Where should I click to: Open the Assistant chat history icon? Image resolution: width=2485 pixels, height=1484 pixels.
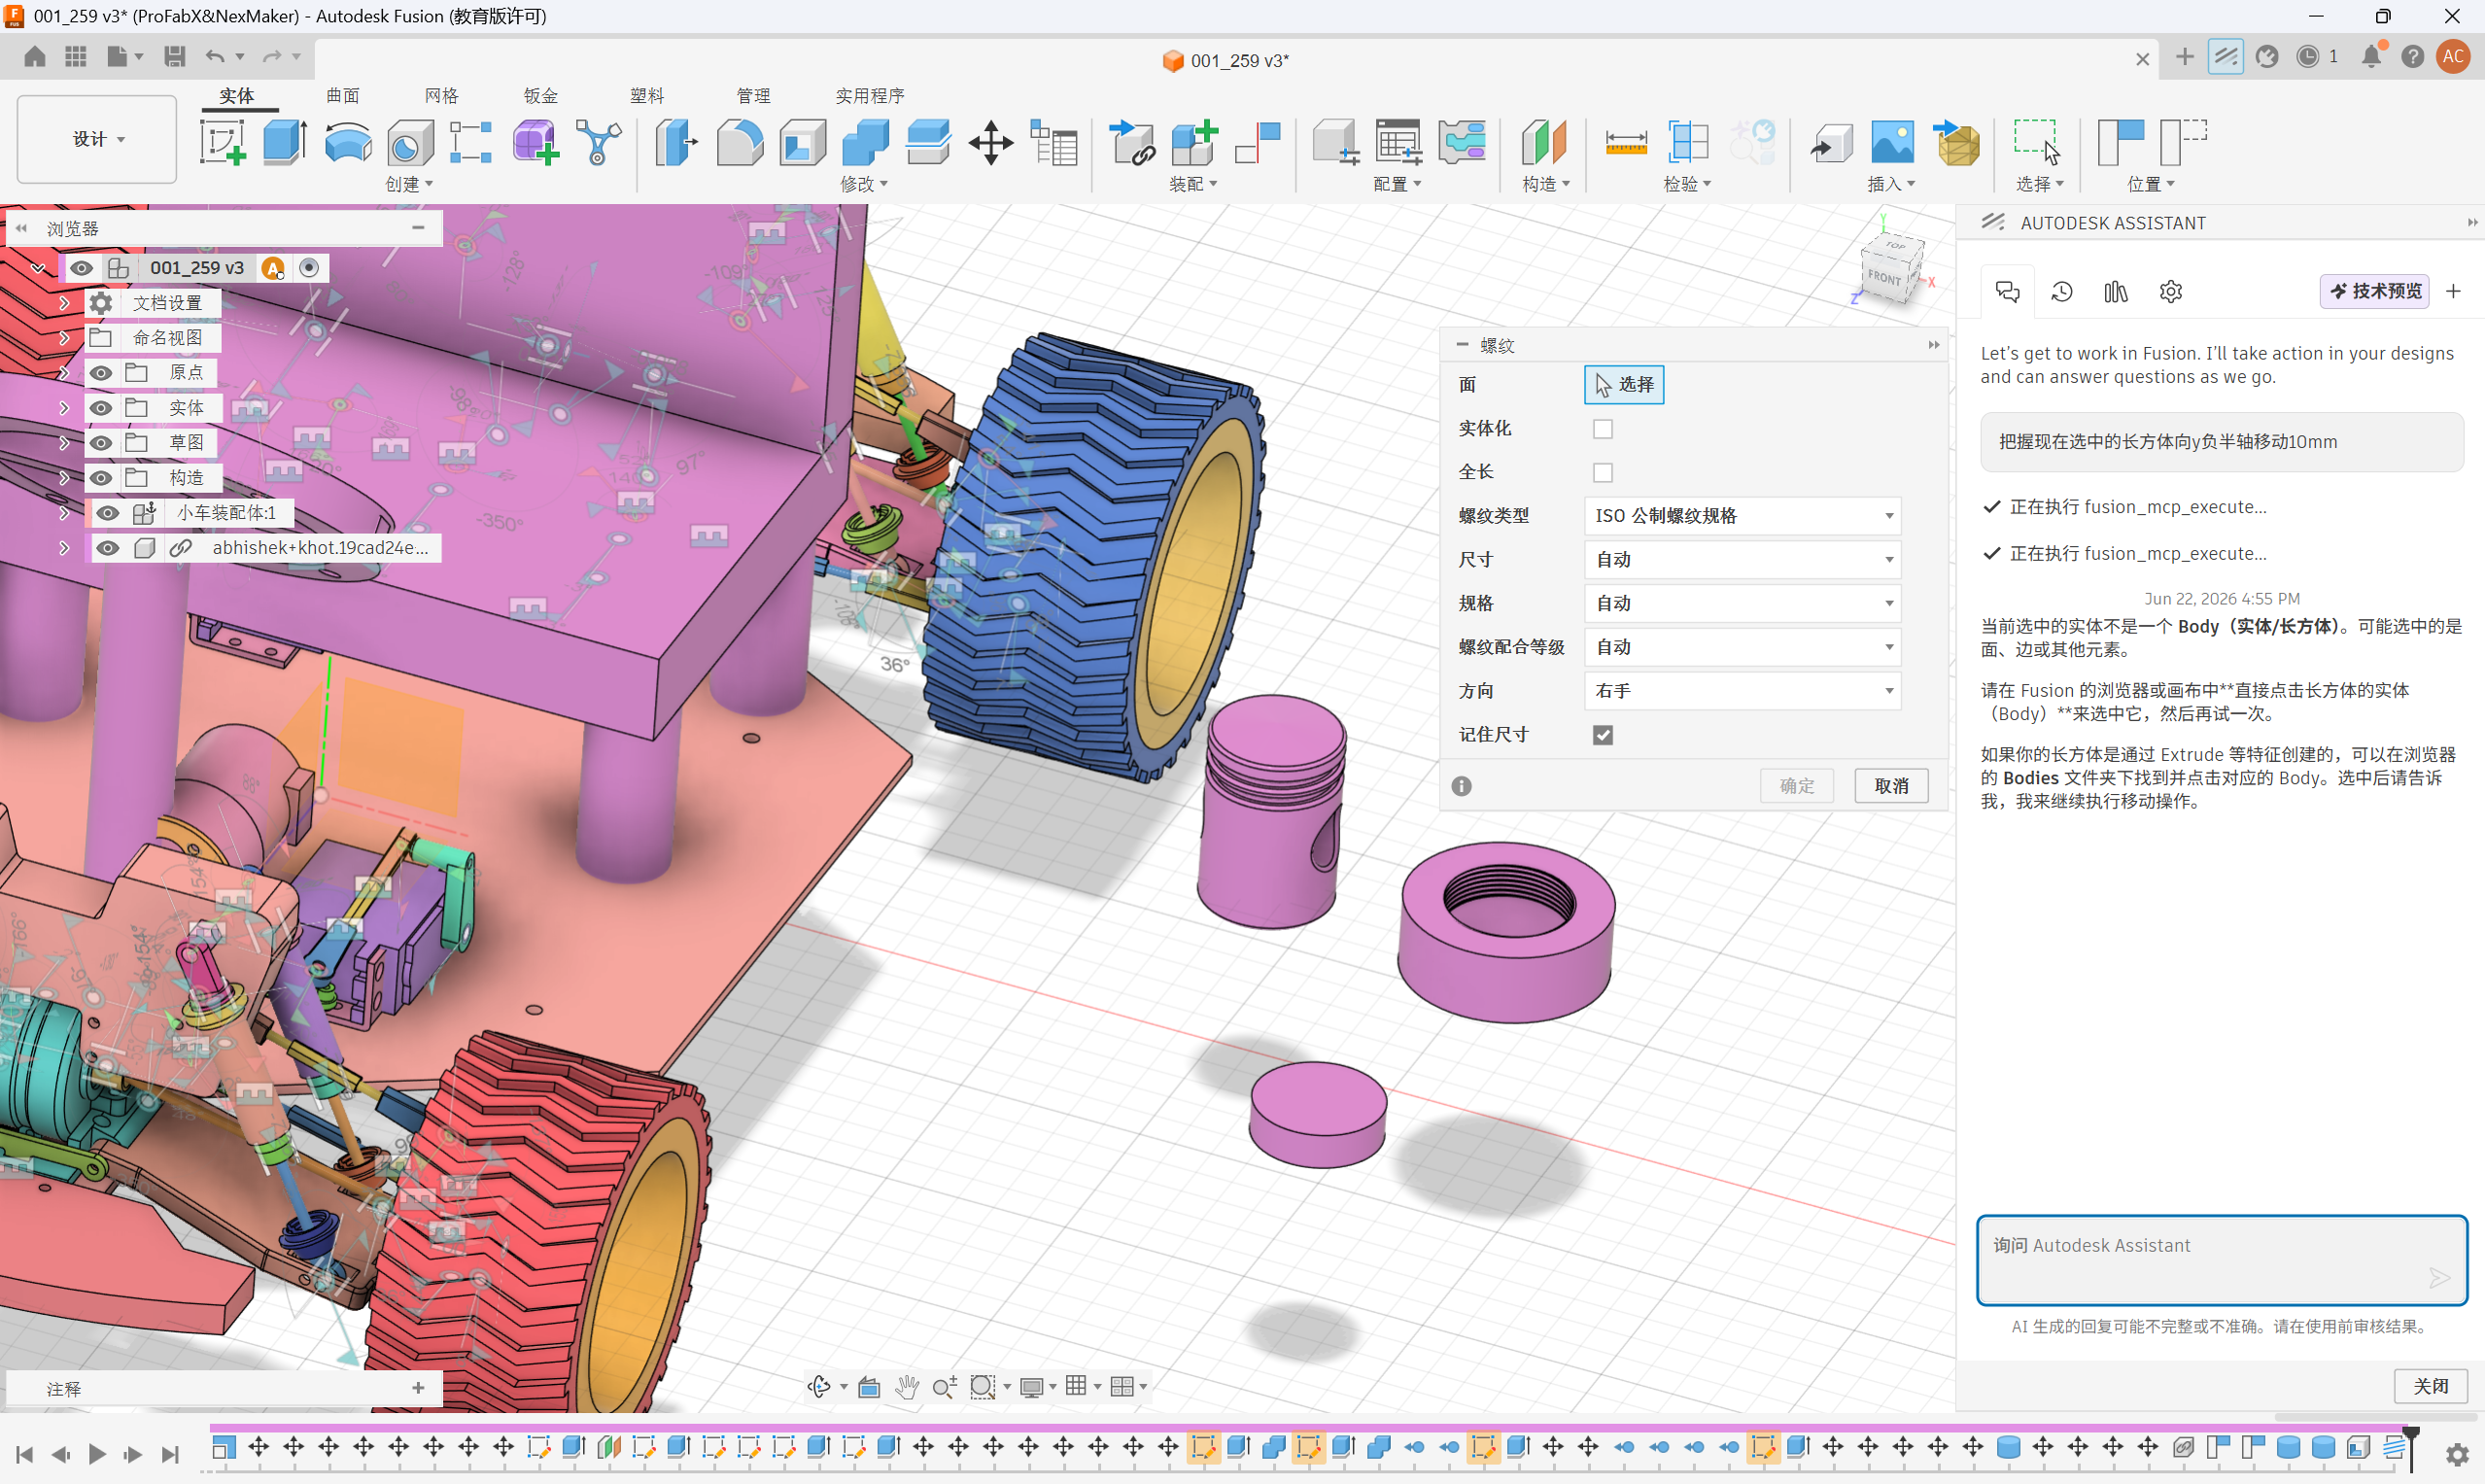[x=2062, y=291]
